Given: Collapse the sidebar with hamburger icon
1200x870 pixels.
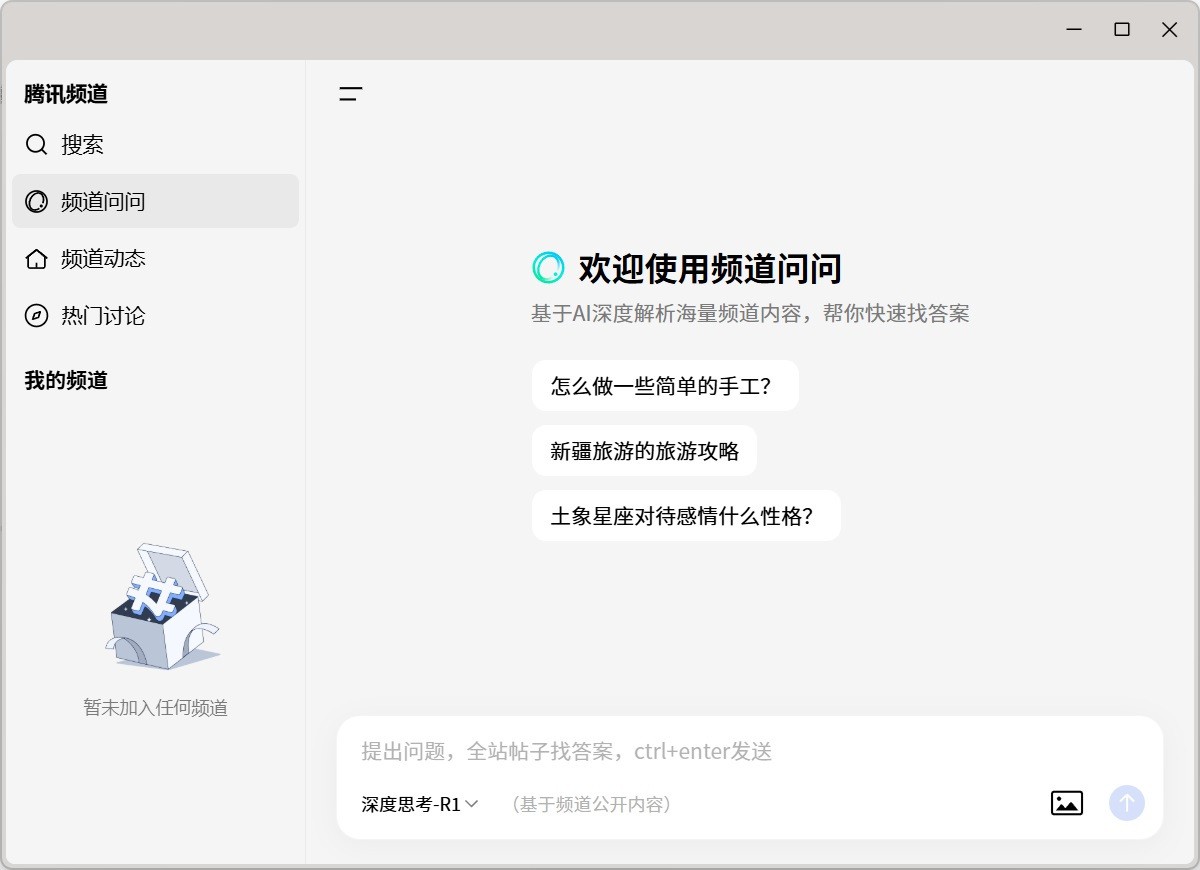Looking at the screenshot, I should (350, 95).
